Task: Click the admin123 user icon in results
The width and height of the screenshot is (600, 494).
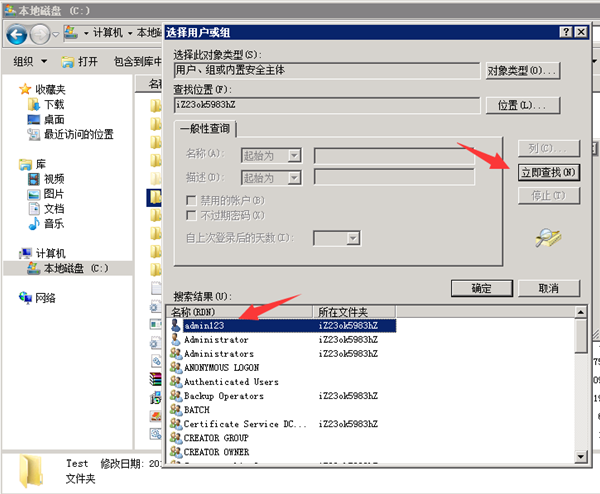Action: (176, 326)
